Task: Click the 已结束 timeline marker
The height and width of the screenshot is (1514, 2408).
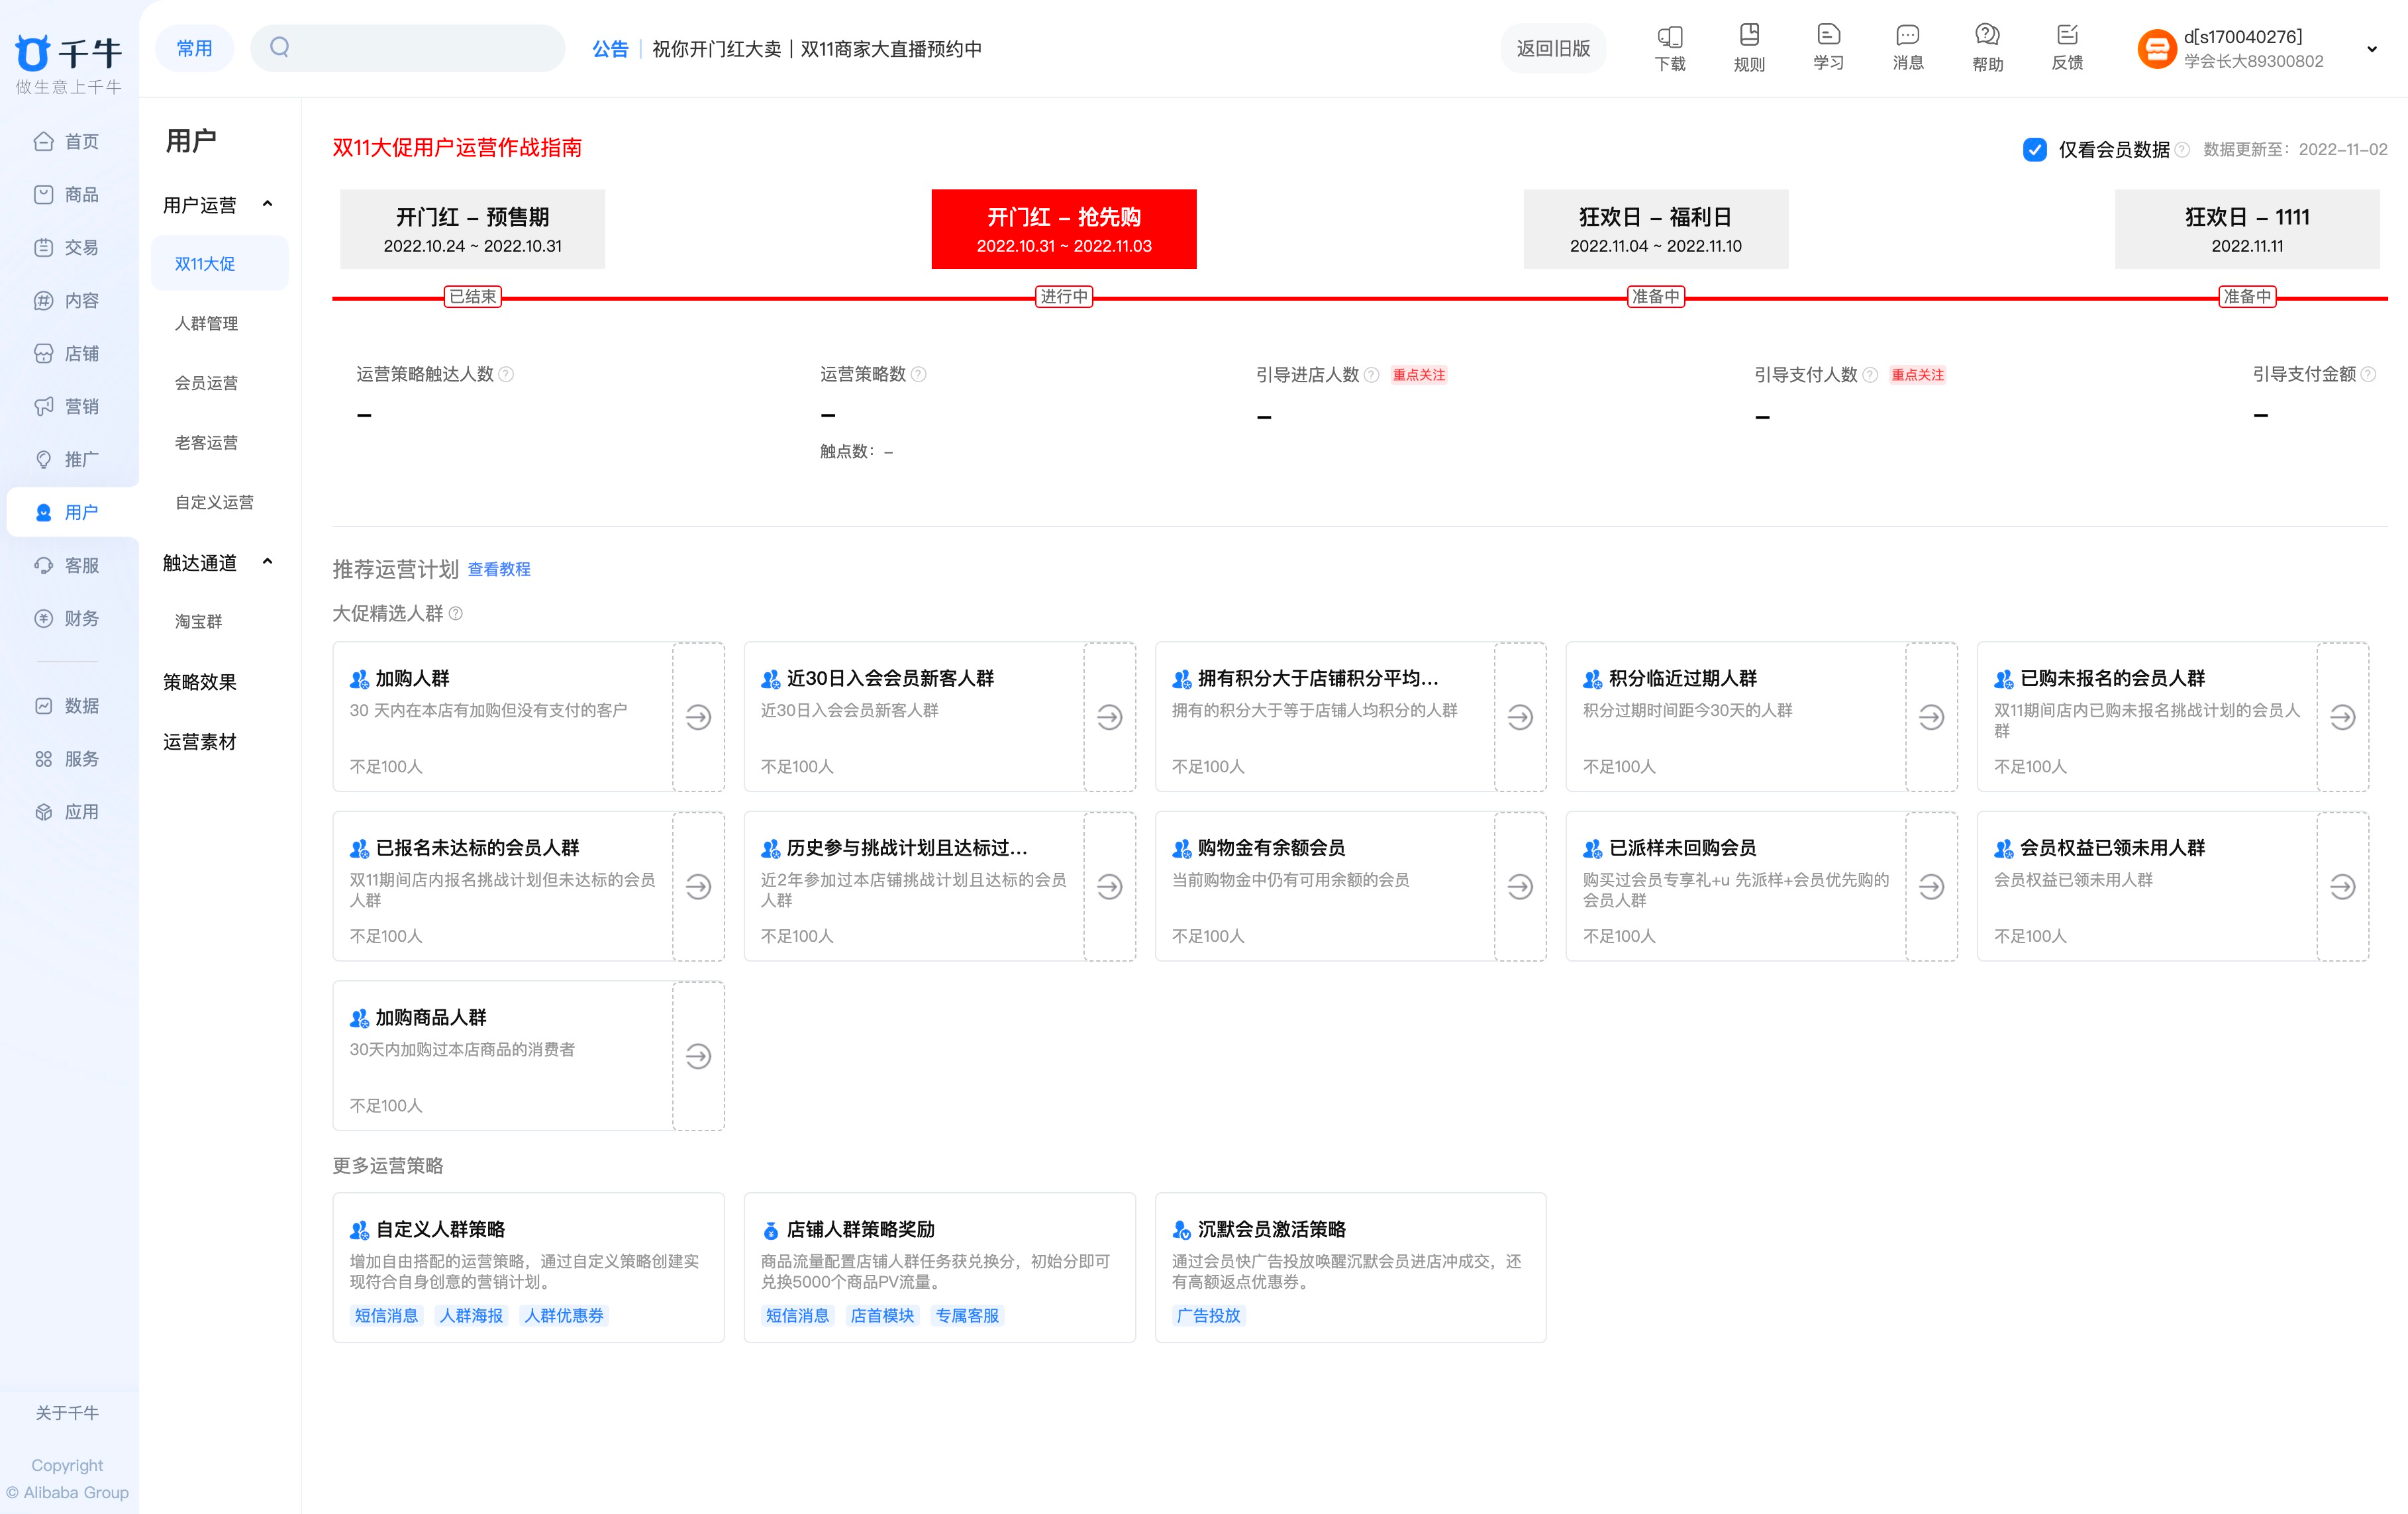Action: (472, 296)
